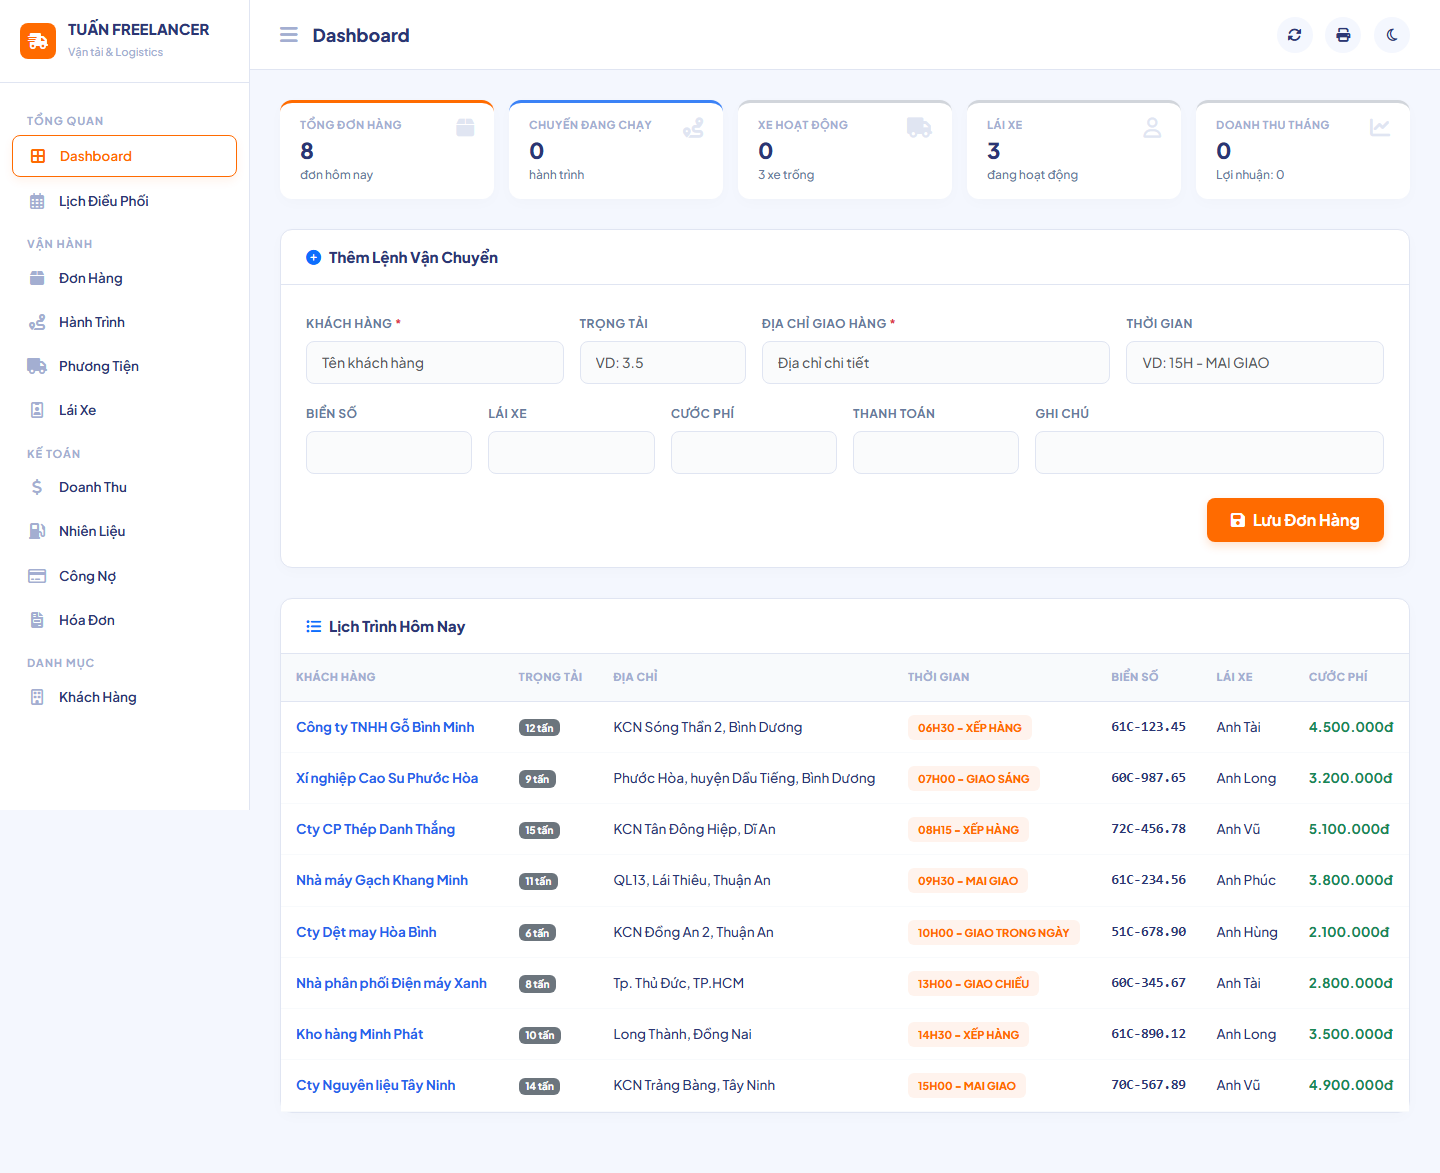Click the orange truck logo icon
Image resolution: width=1440 pixels, height=1173 pixels.
(x=38, y=41)
